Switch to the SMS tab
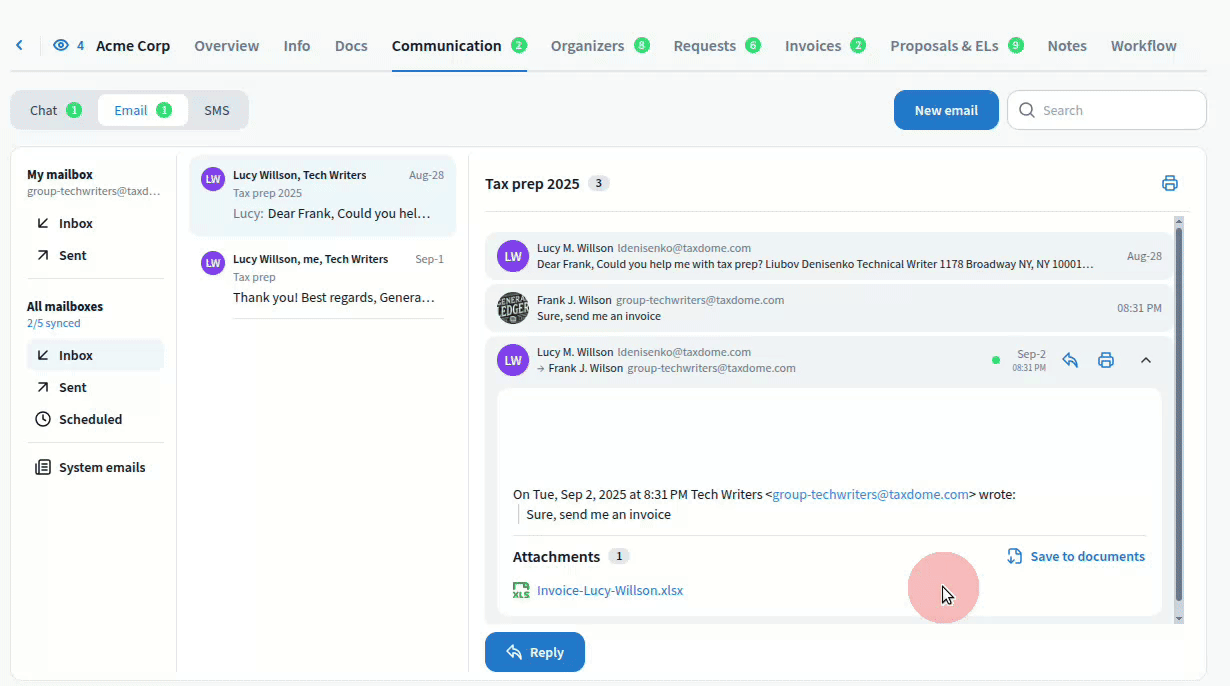The image size is (1230, 686). pos(217,110)
